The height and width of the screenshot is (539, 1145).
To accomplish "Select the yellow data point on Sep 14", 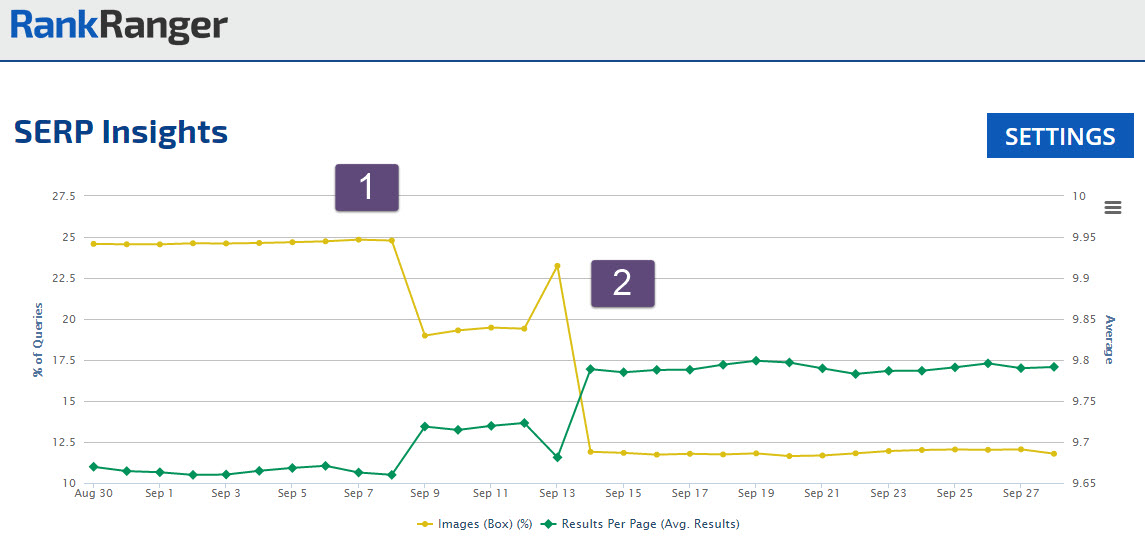I will tap(590, 452).
